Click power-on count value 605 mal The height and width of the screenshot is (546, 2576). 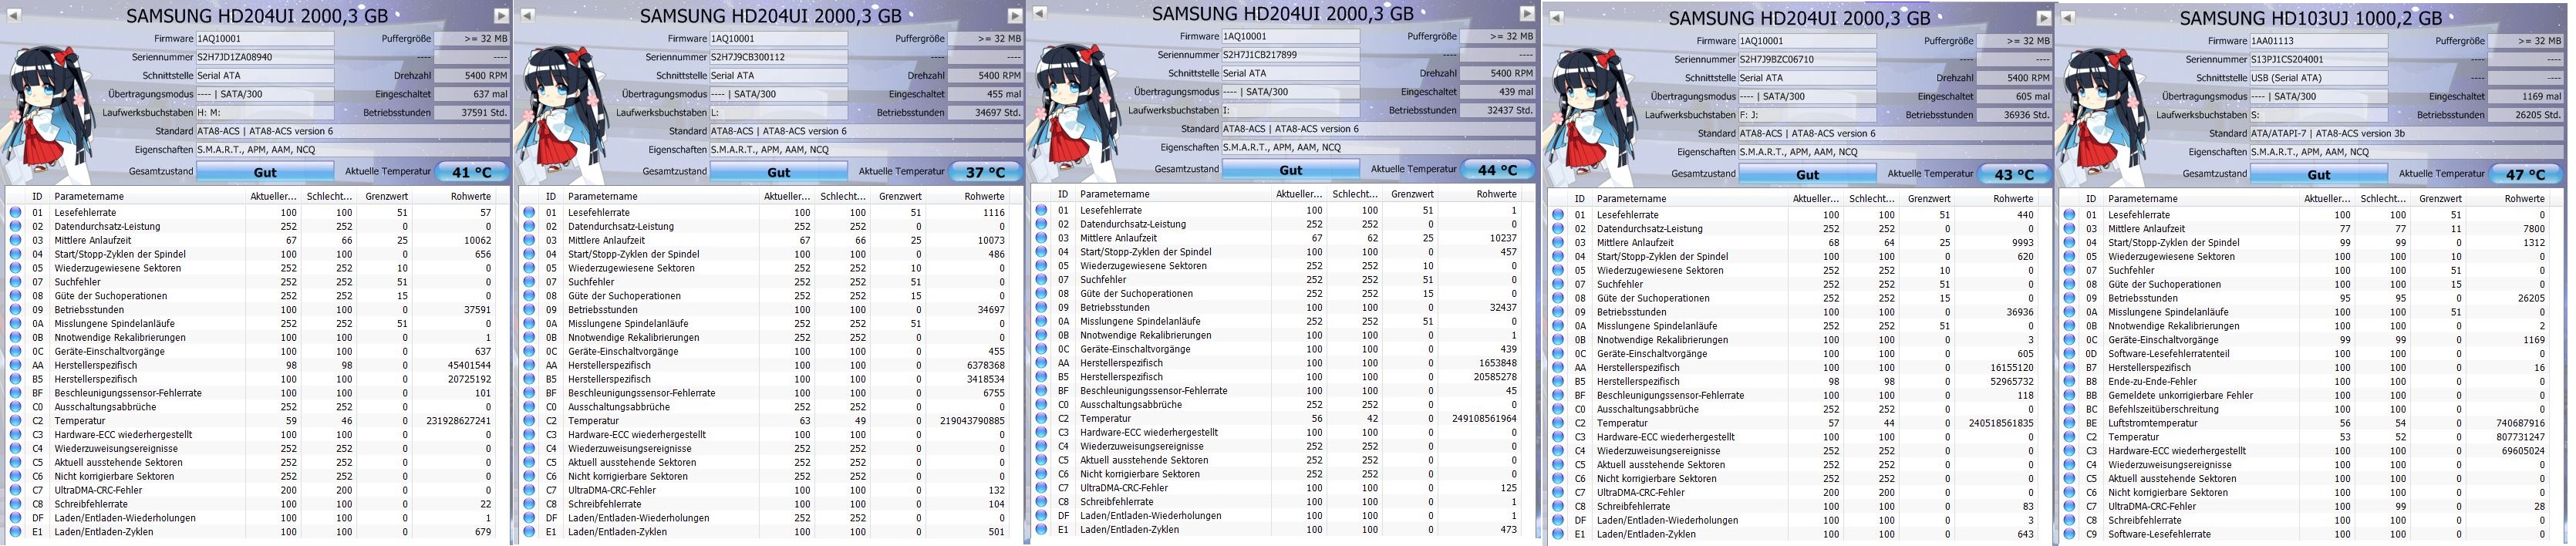tap(2015, 96)
